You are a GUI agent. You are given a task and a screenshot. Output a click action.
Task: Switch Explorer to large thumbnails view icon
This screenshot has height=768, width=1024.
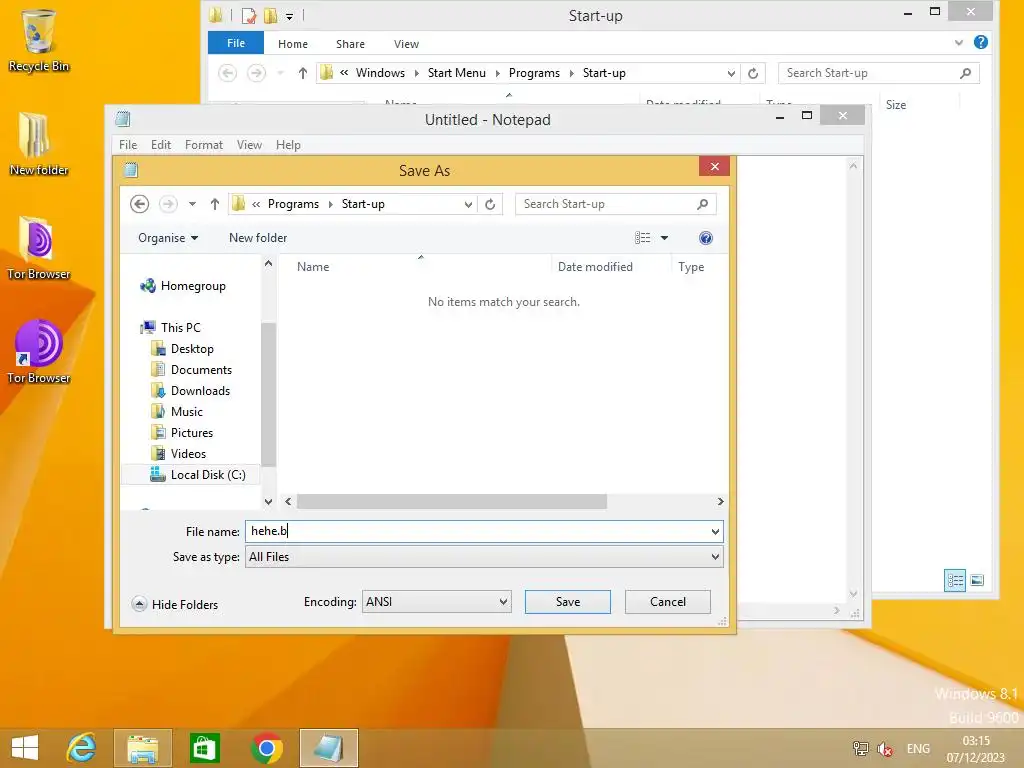[x=977, y=580]
